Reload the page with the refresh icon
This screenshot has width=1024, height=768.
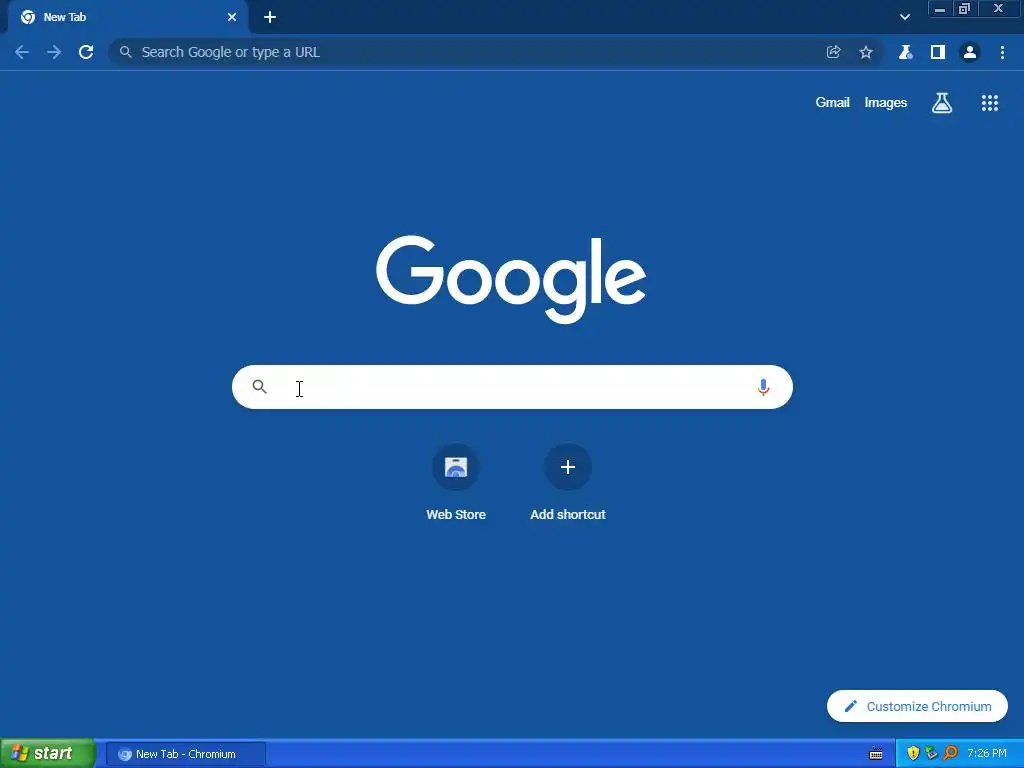pos(86,52)
